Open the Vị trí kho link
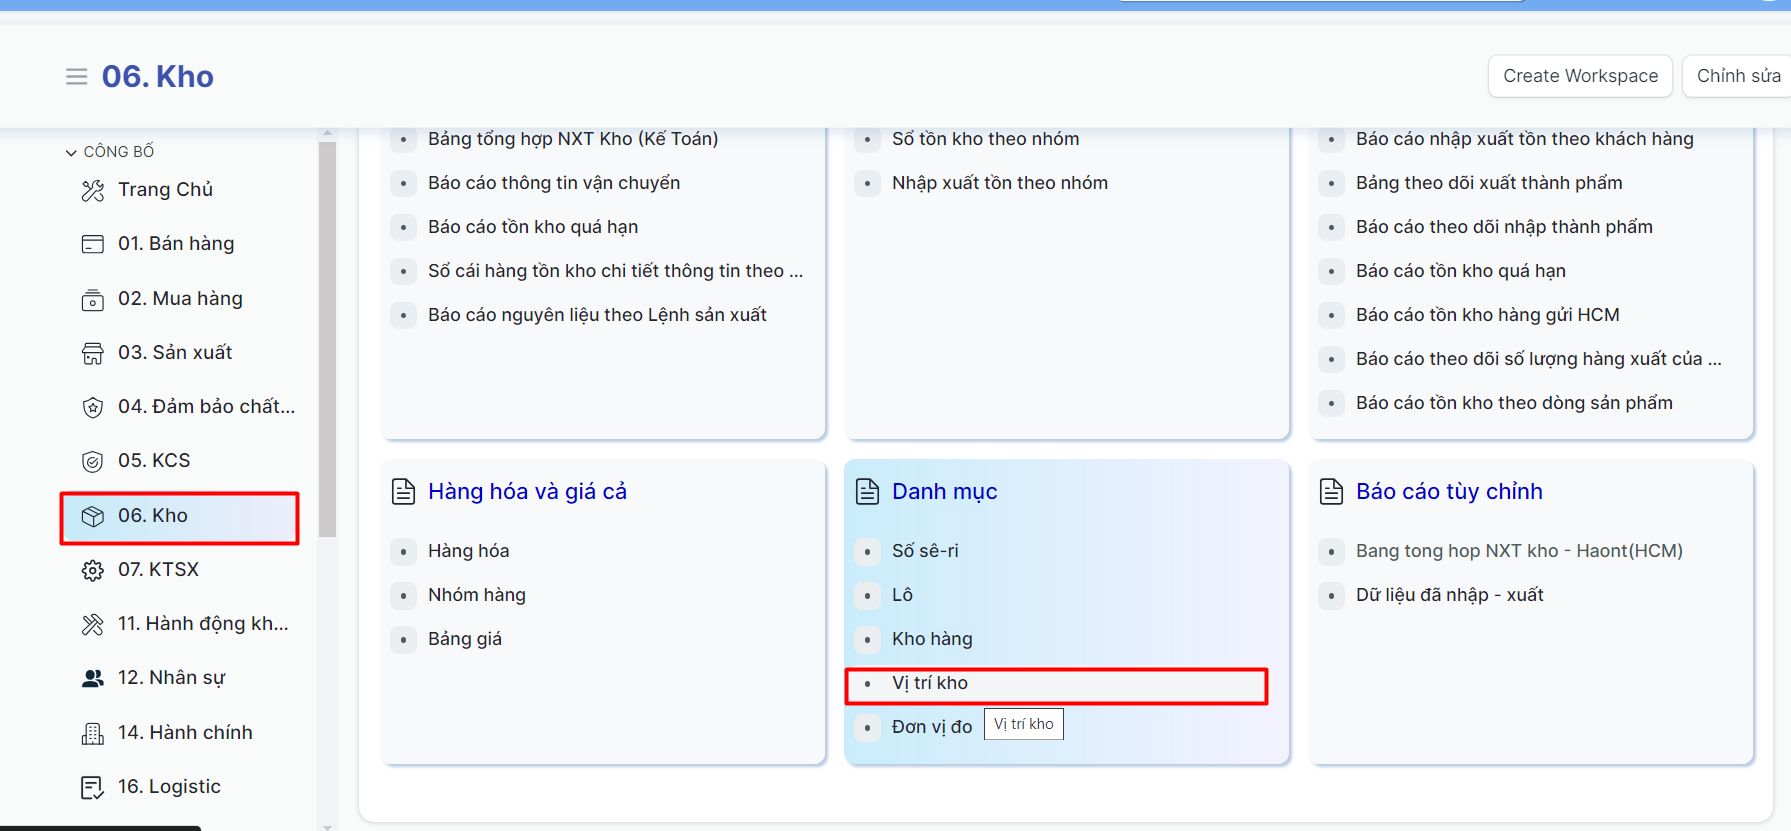Viewport: 1791px width, 831px height. (930, 683)
